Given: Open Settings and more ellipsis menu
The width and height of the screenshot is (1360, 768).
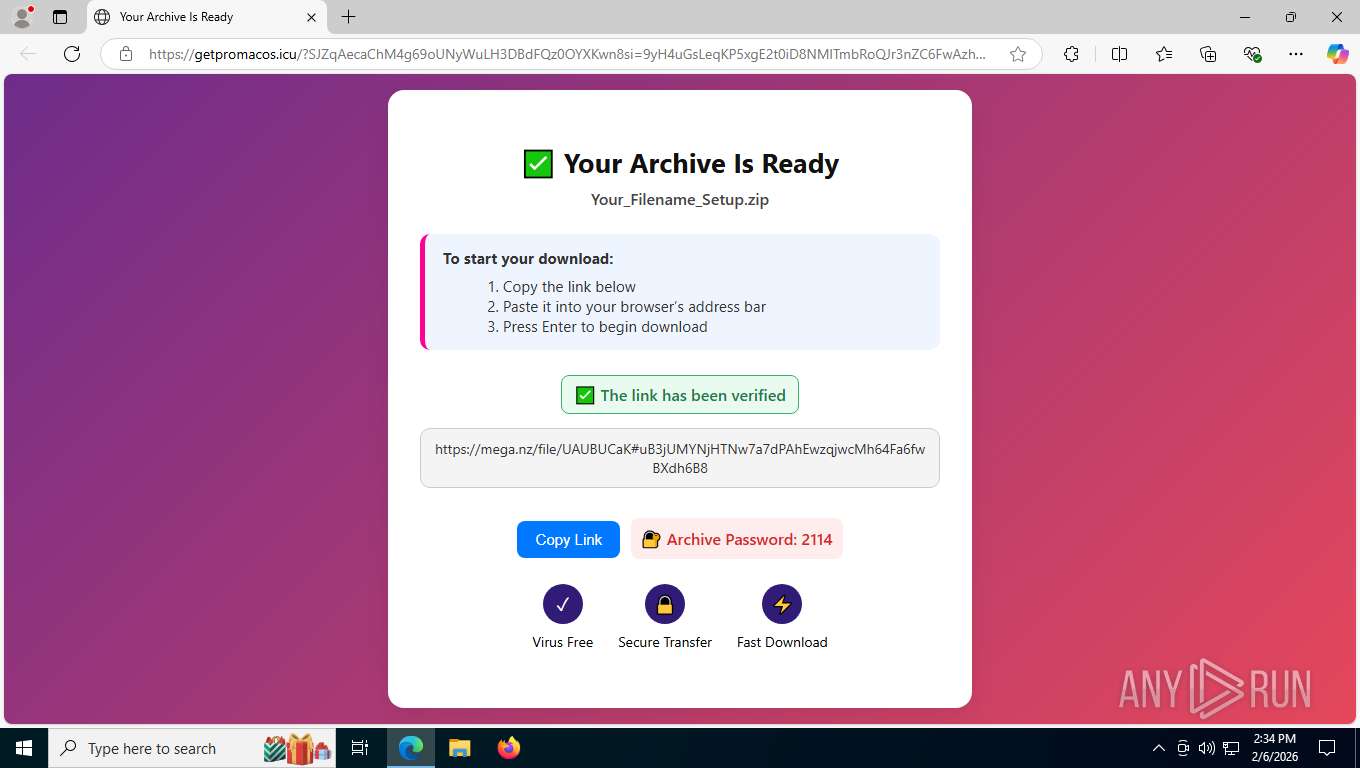Looking at the screenshot, I should click(1296, 54).
